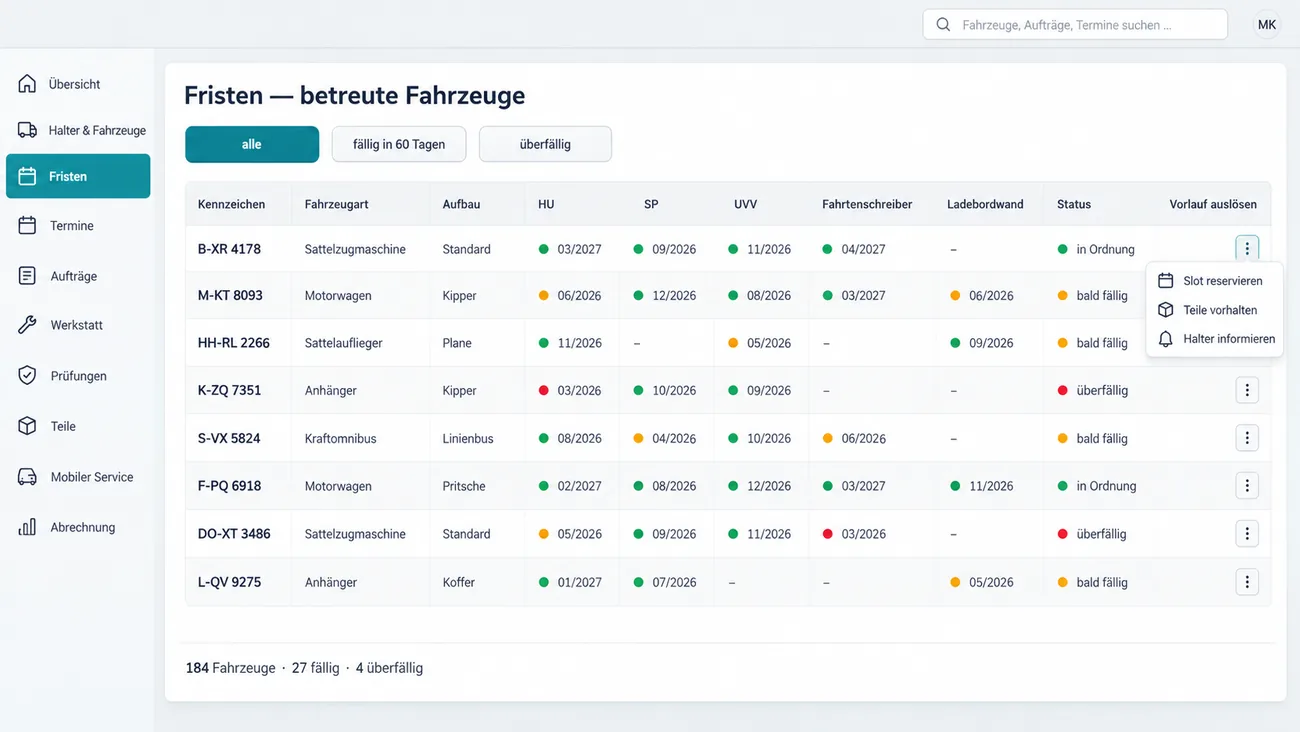Click the box icon beside sidebar Teile

pyautogui.click(x=27, y=426)
